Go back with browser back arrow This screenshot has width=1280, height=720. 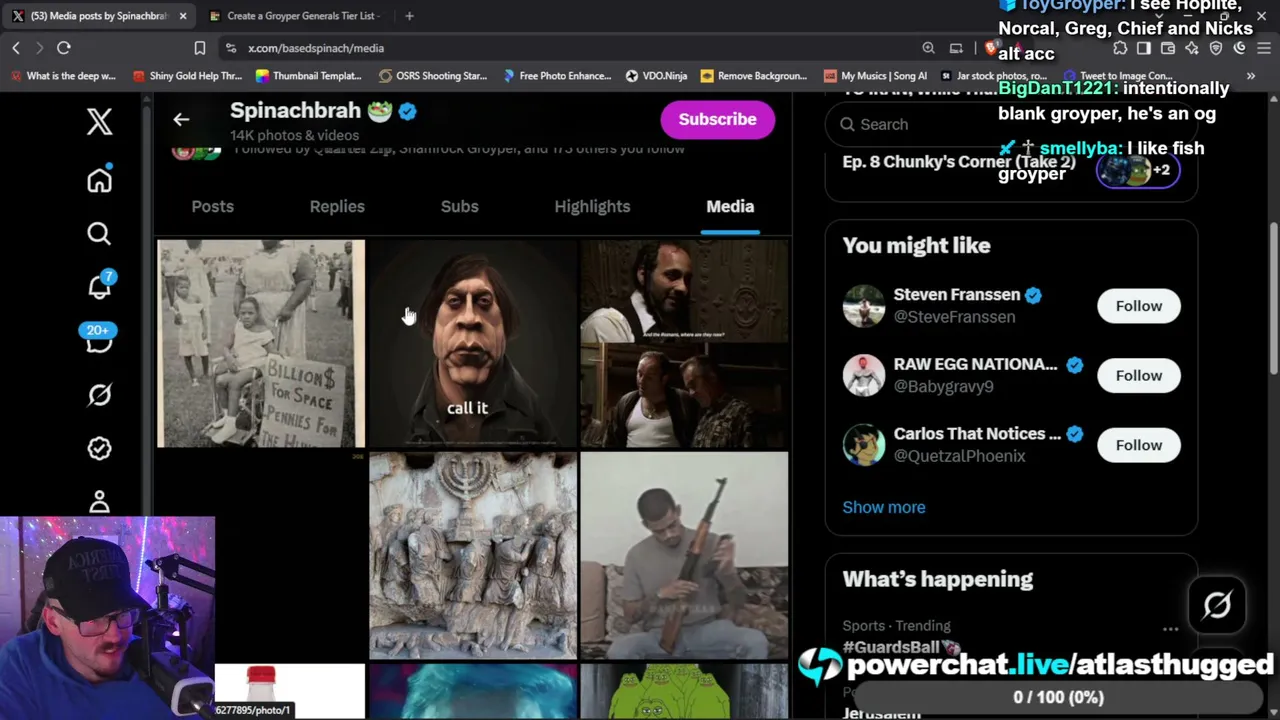tap(16, 48)
